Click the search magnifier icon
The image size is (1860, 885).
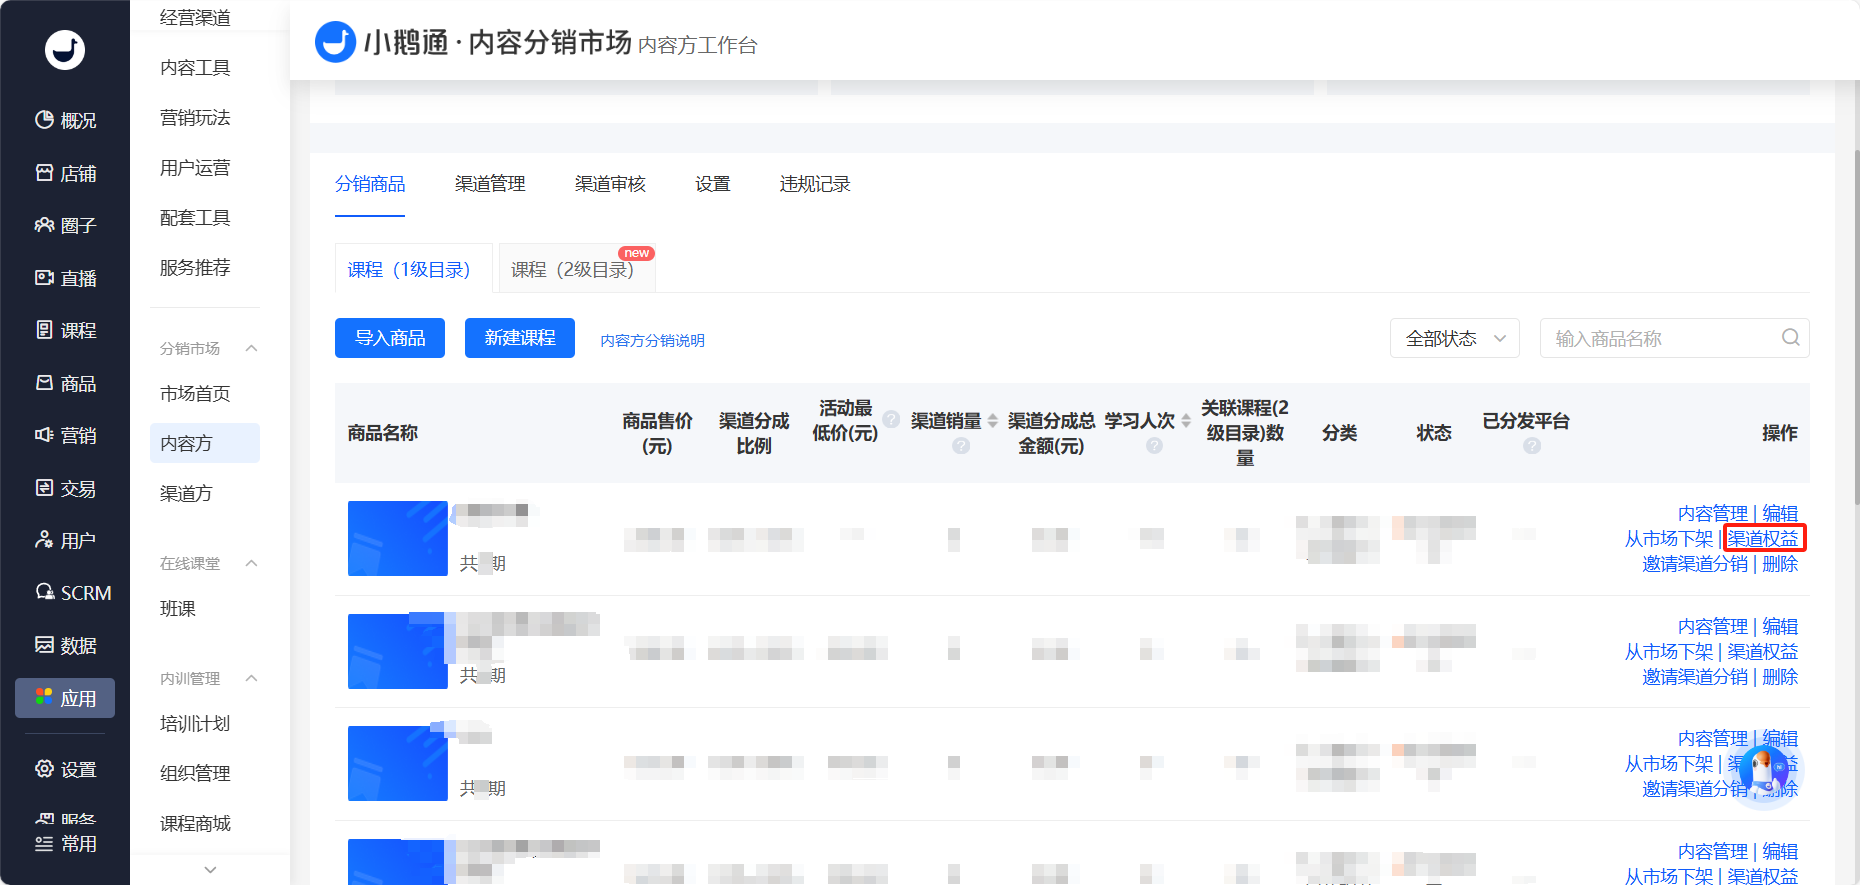1790,338
